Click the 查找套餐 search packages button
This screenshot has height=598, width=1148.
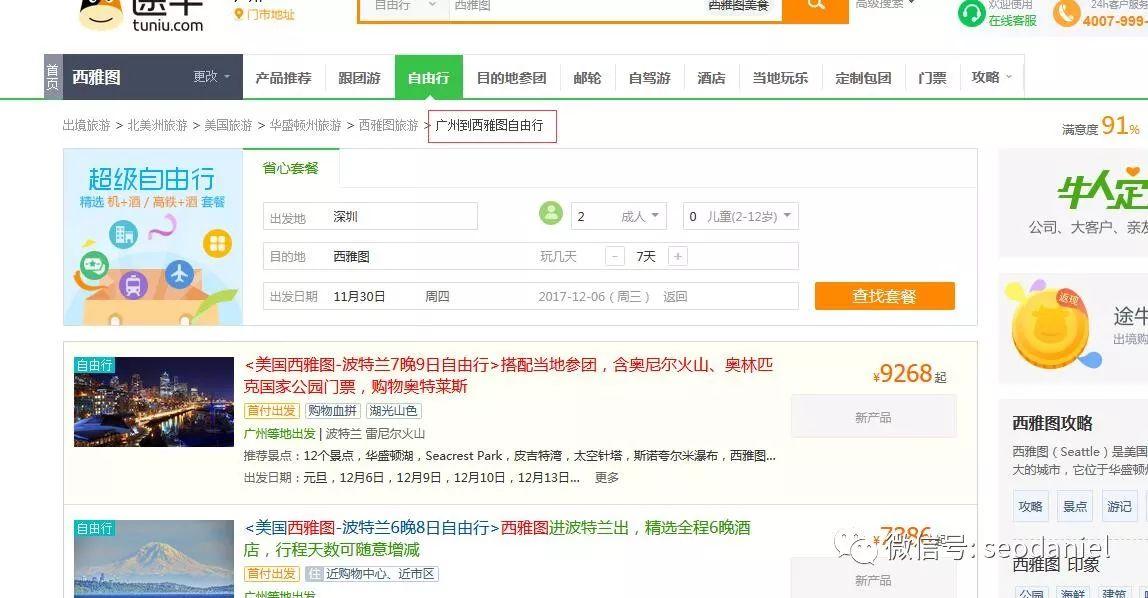884,296
